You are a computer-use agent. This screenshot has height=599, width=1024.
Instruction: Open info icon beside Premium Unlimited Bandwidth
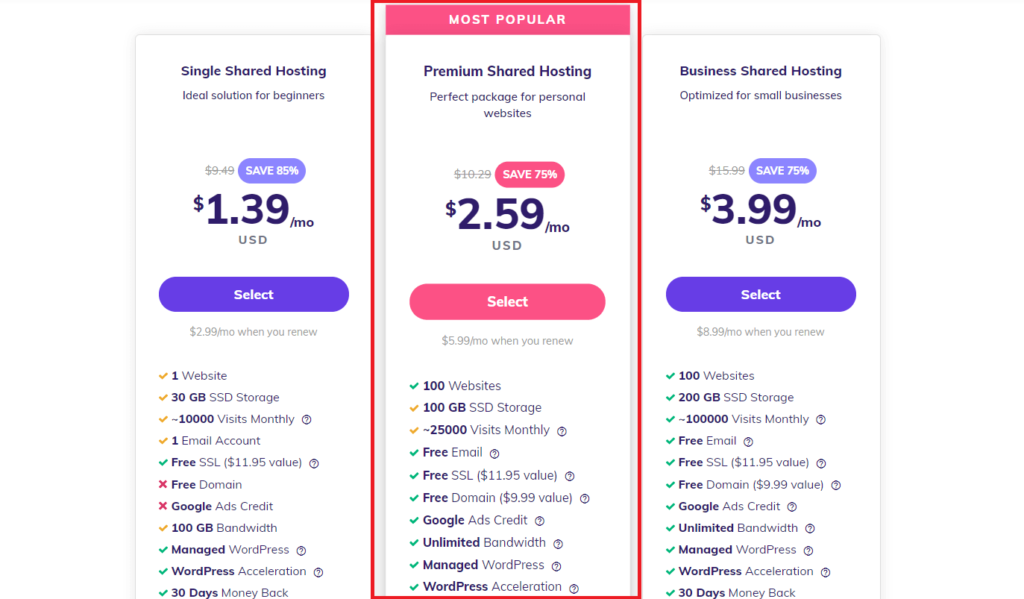(x=558, y=543)
